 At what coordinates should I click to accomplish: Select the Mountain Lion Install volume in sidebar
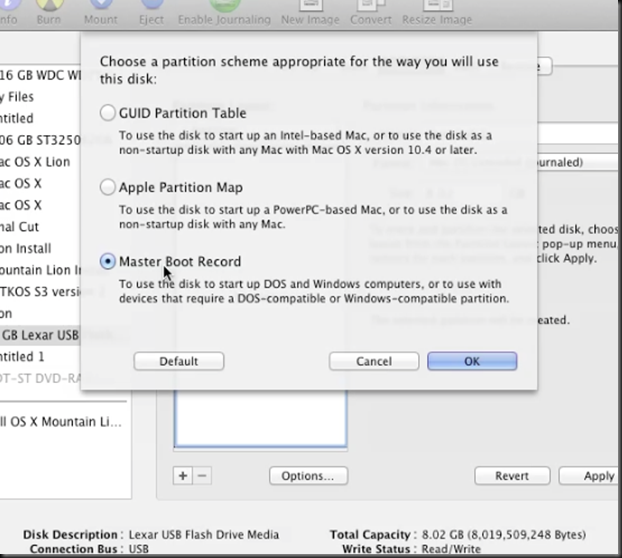coord(40,270)
